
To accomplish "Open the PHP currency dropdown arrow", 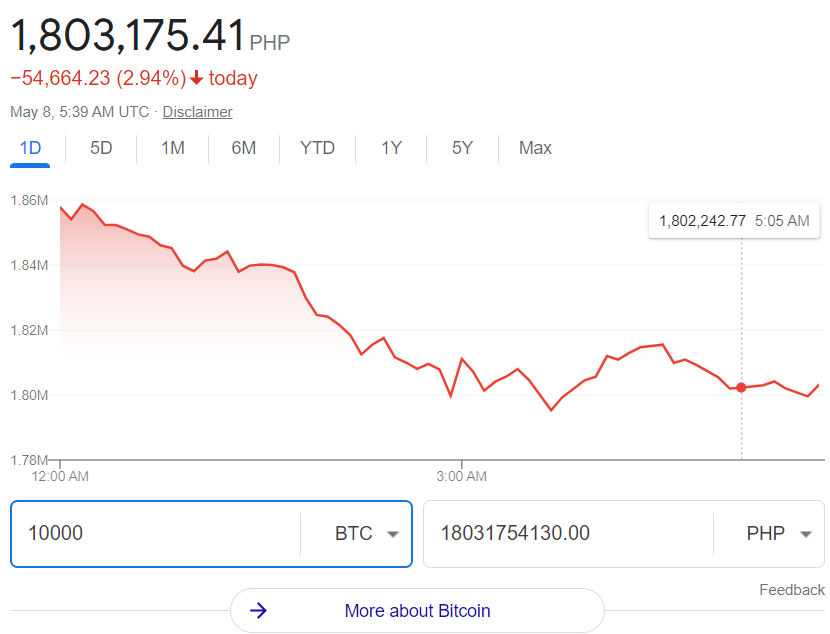I will (x=806, y=534).
